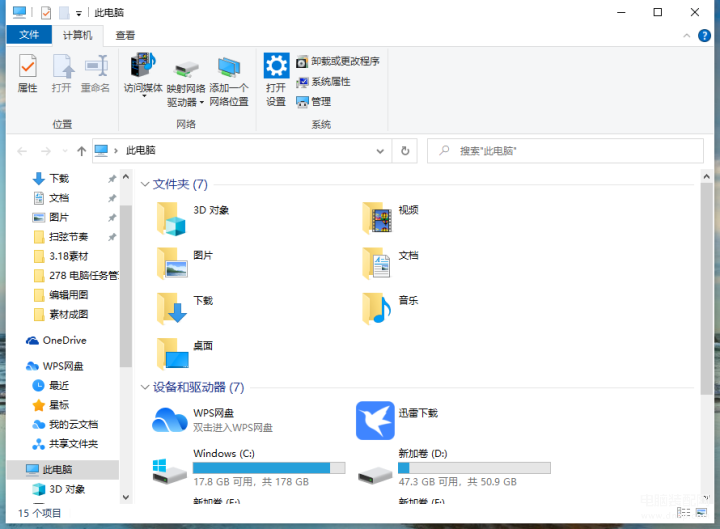
Task: Open Downloads (下载) in Quick access sidebar
Action: [x=59, y=179]
